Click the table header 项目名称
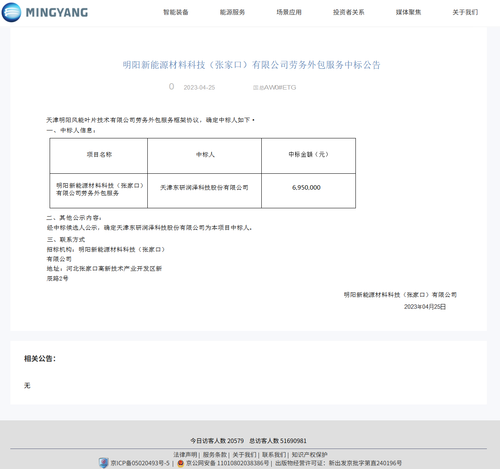Screen dimensions: 500x469 point(99,154)
